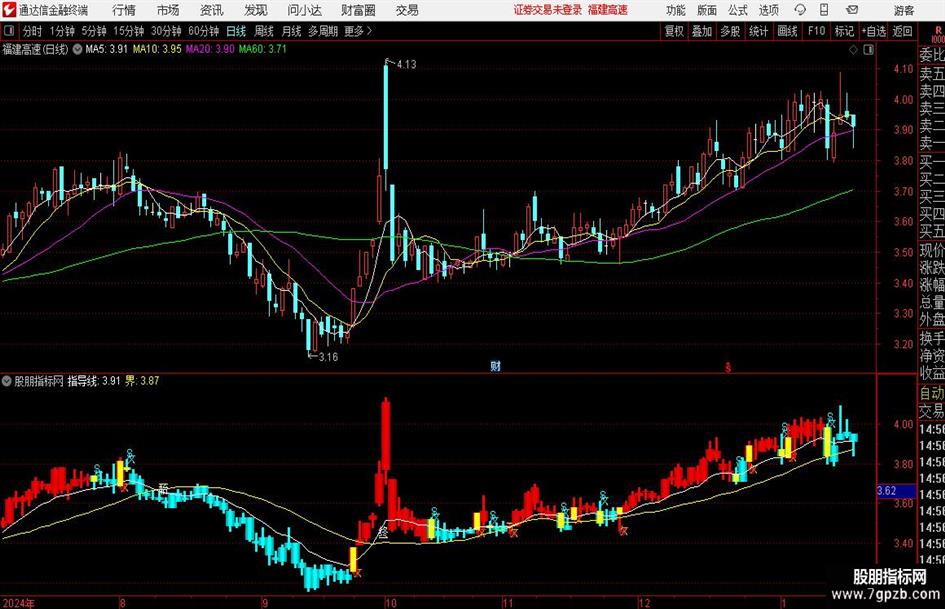Click the 通达信 red logo icon
945x609 pixels.
pyautogui.click(x=9, y=10)
